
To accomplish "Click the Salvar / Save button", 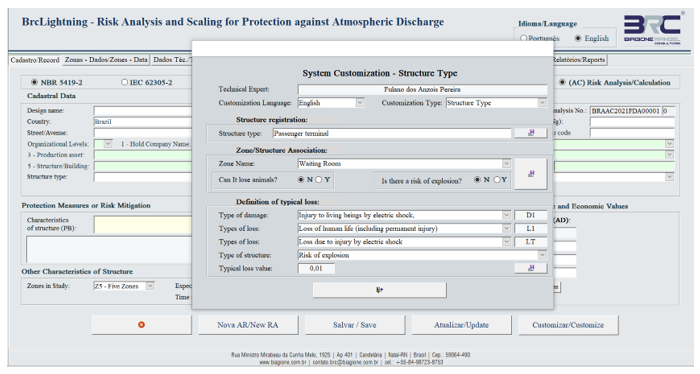I will point(355,325).
